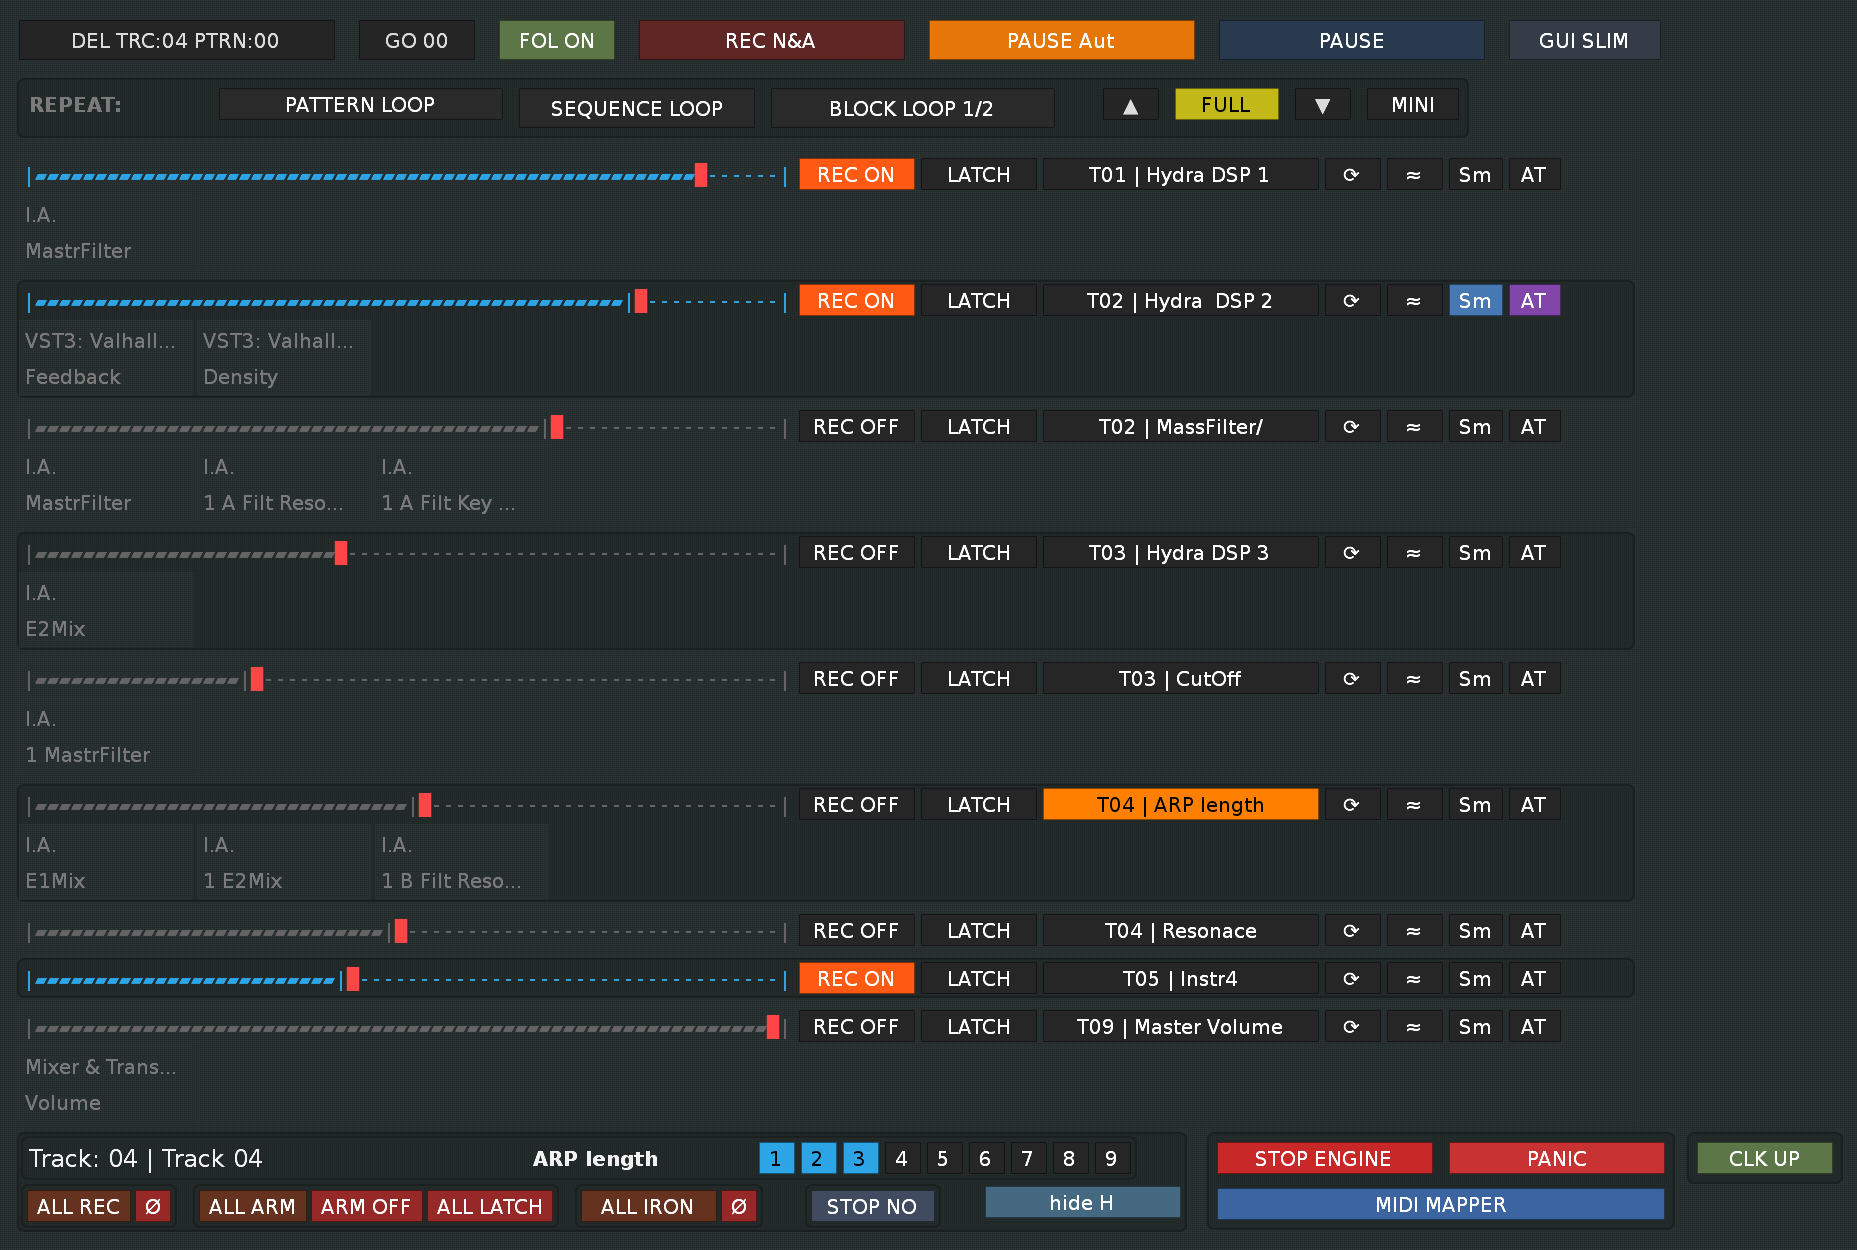Click the wave icon on T02 MassFilter row

point(1414,427)
